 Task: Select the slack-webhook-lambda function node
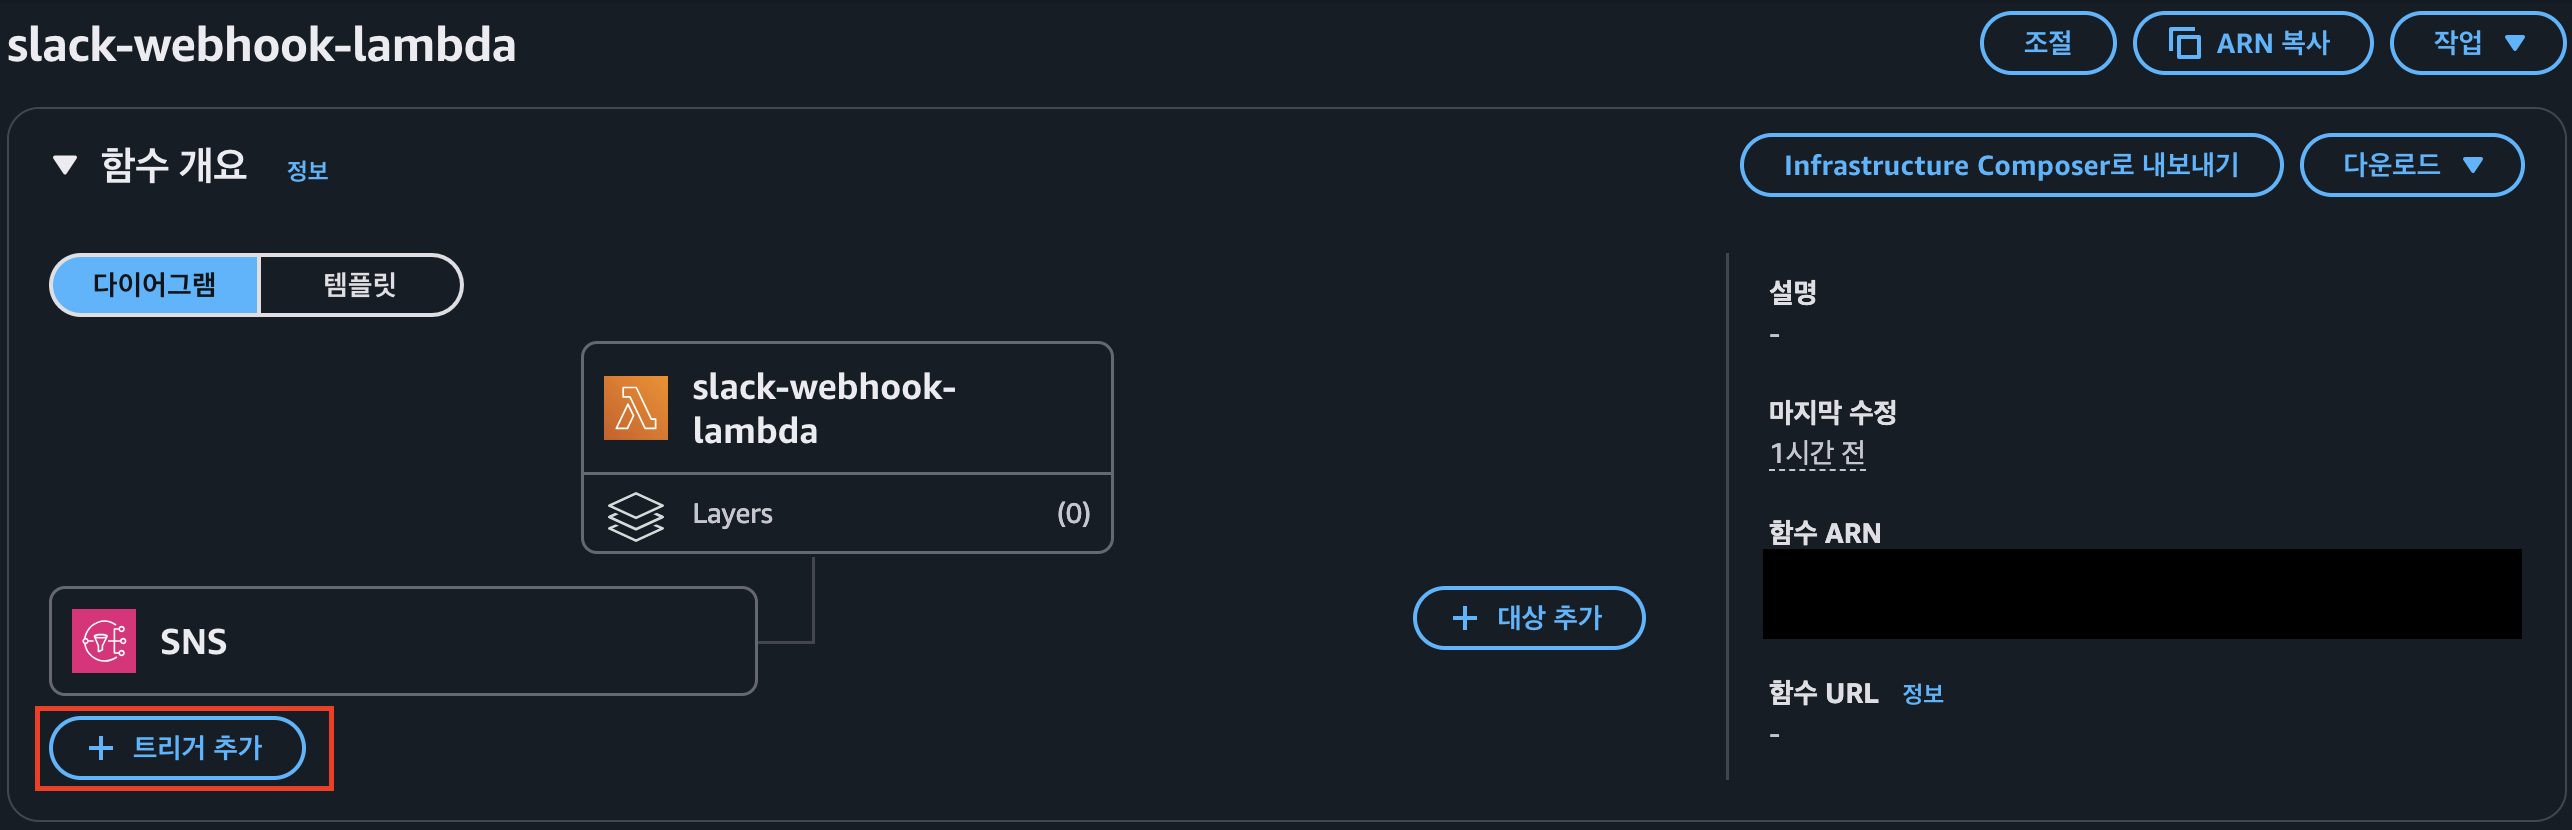coord(847,408)
